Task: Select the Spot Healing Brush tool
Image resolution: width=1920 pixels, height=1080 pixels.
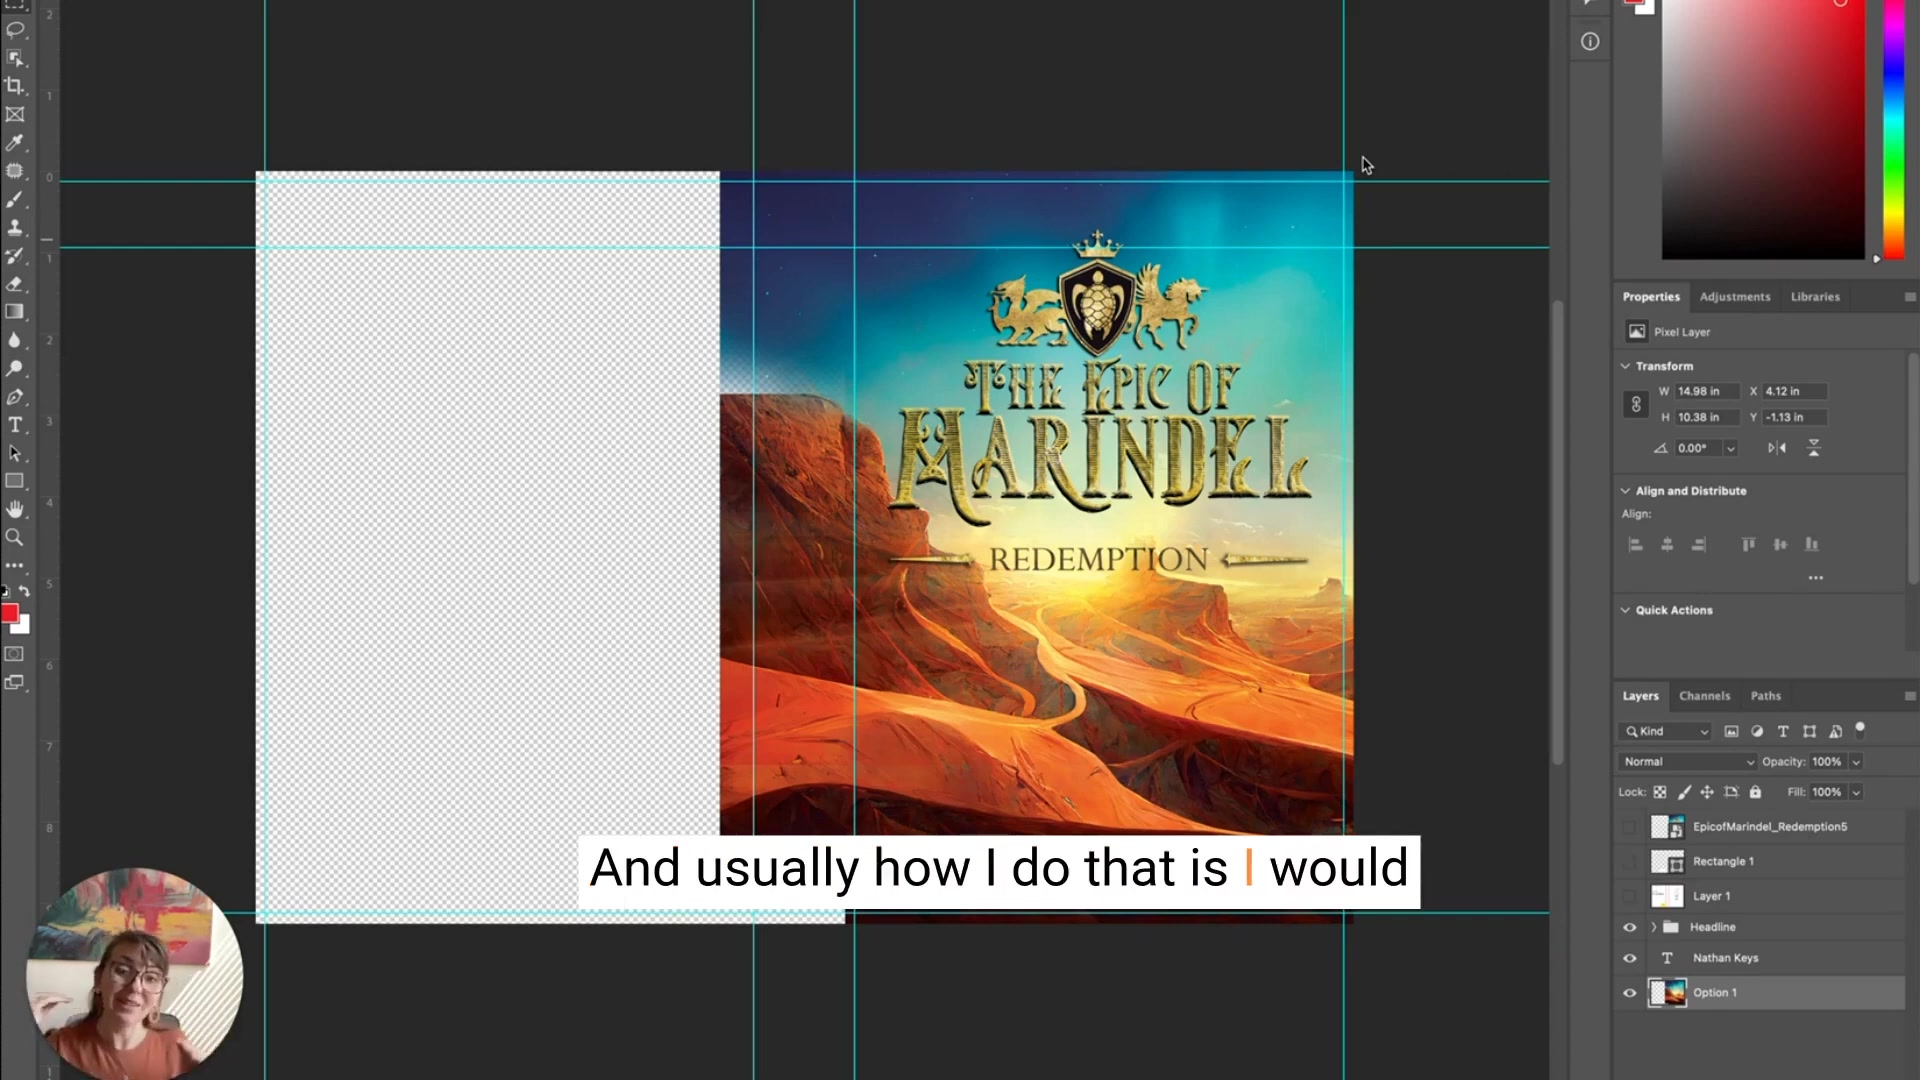Action: [15, 171]
